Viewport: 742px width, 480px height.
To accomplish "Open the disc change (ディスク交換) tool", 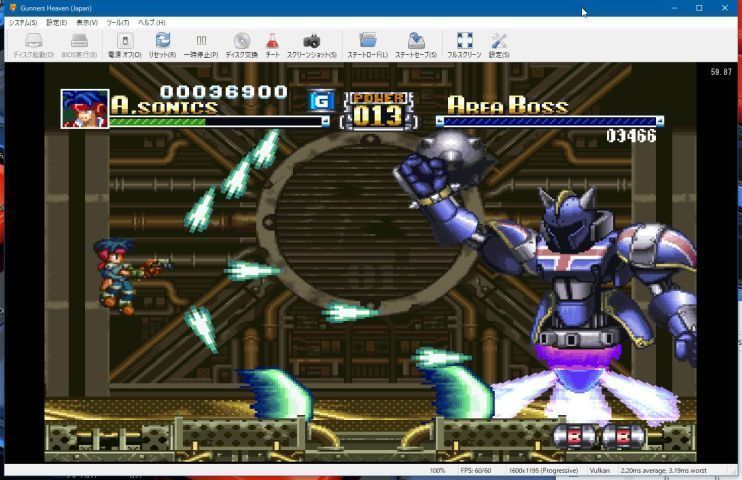I will click(241, 46).
